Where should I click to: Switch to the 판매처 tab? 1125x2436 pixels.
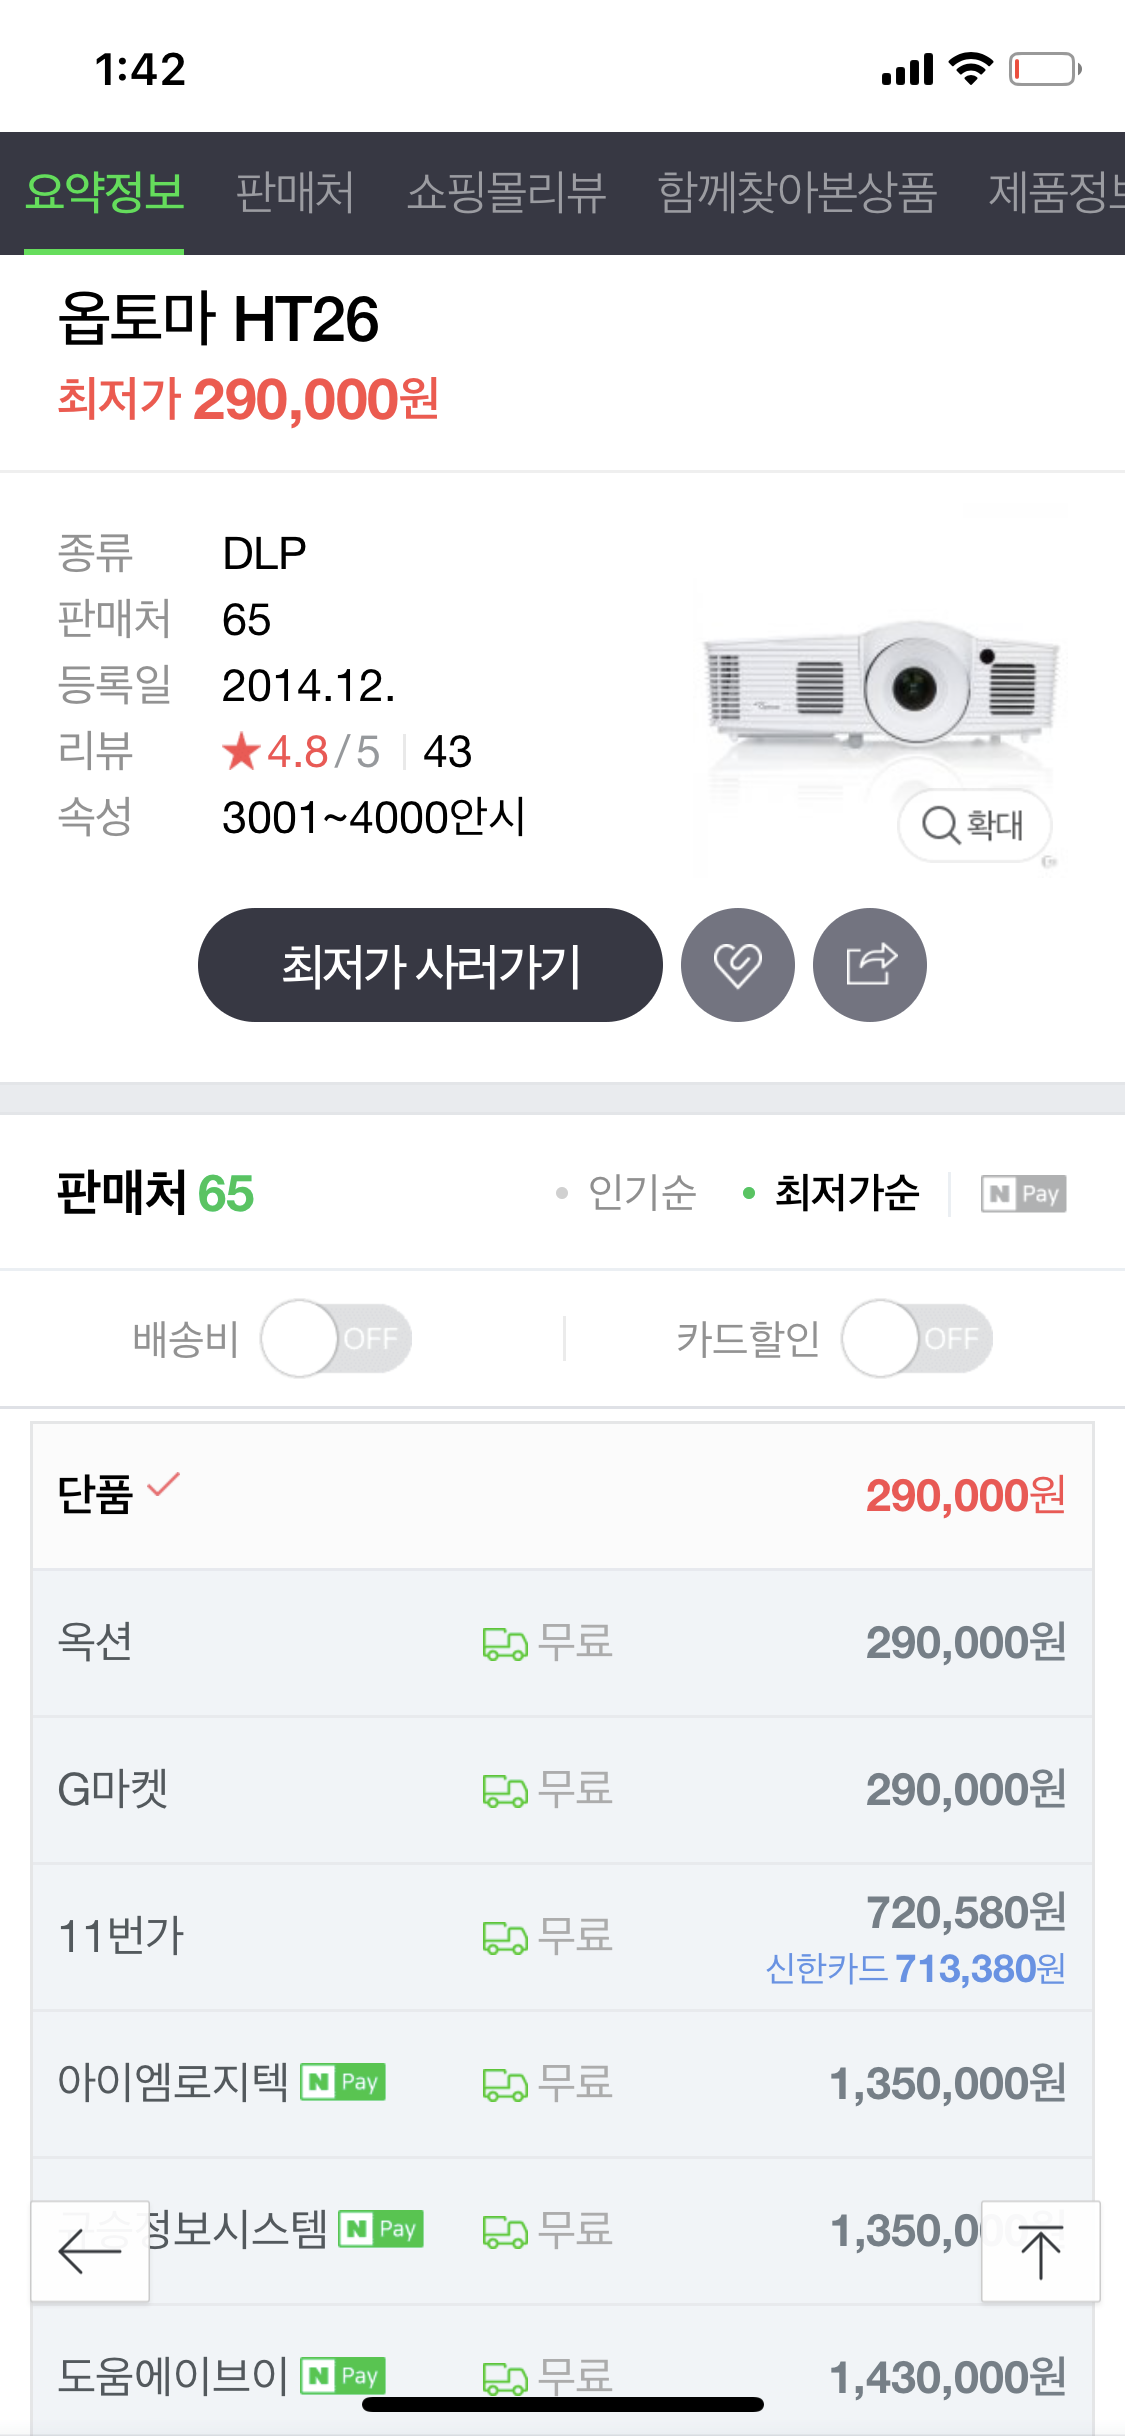coord(295,192)
